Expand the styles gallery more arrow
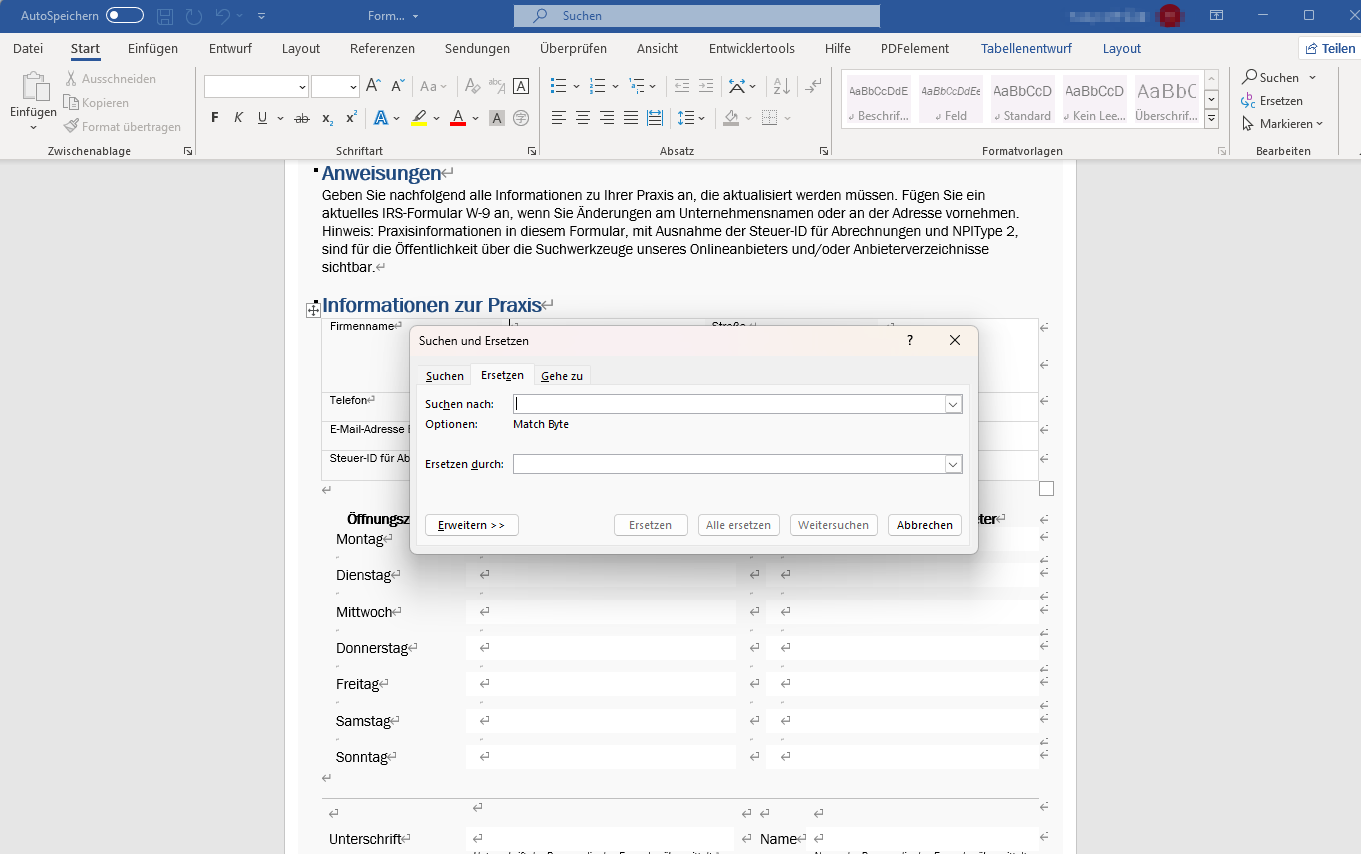The image size is (1361, 854). [1212, 118]
